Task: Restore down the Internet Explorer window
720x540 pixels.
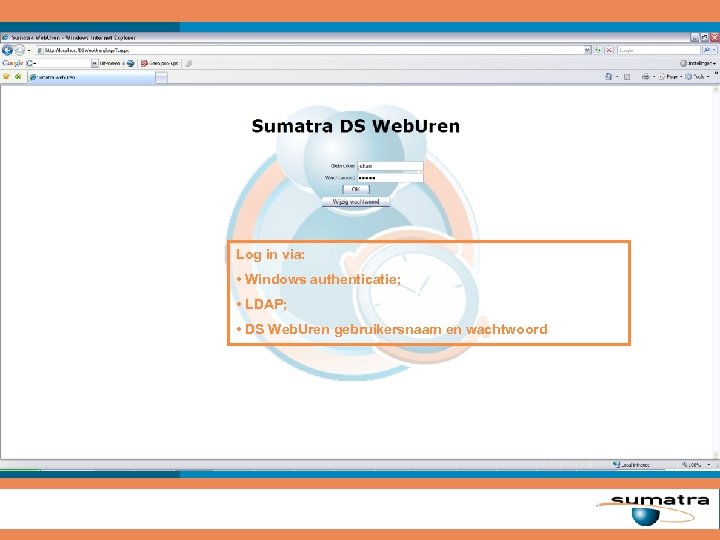Action: pos(705,38)
